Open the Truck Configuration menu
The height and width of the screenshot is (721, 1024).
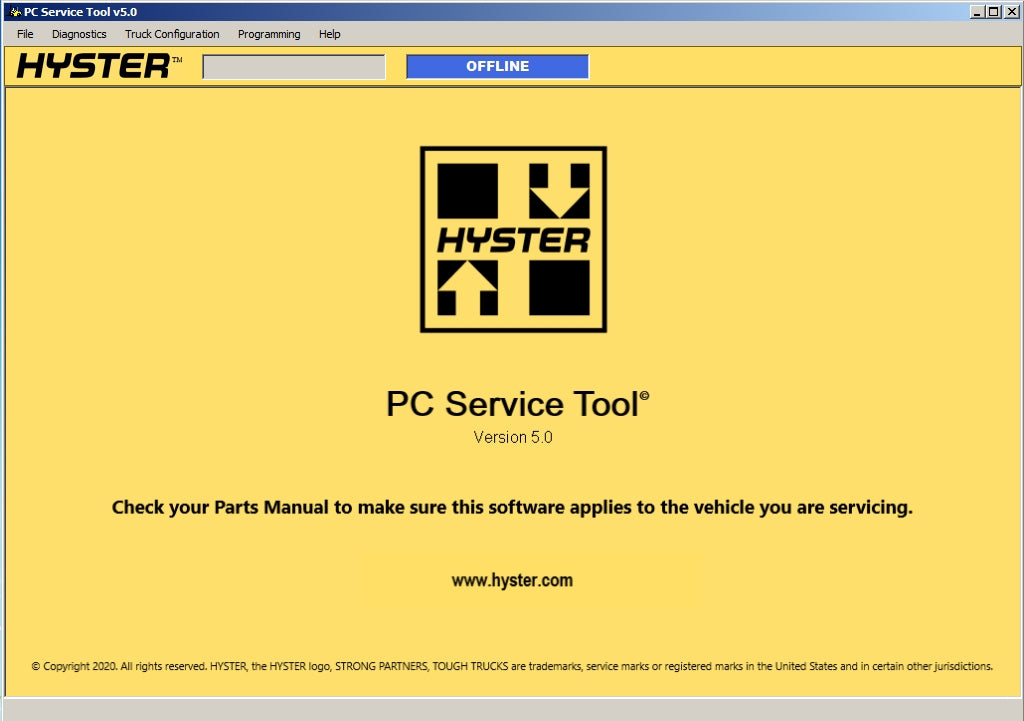(x=172, y=34)
